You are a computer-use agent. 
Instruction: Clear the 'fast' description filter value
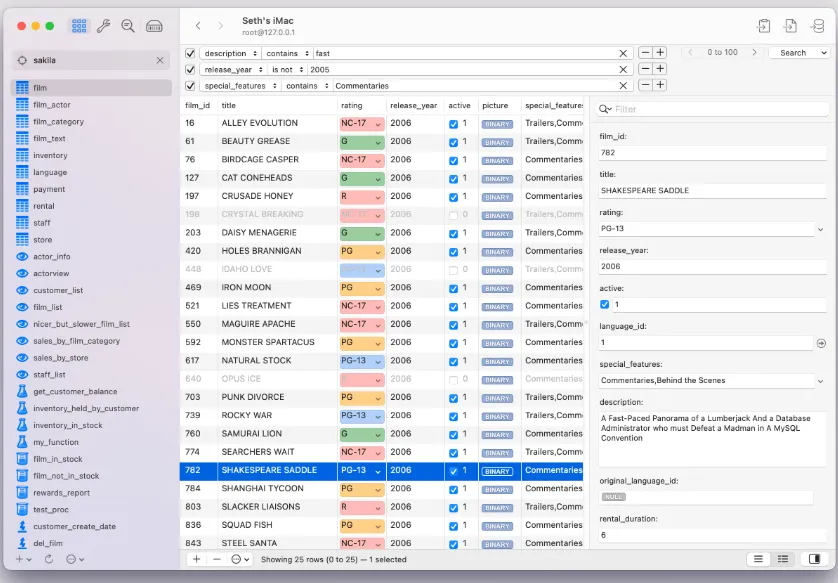[x=623, y=53]
